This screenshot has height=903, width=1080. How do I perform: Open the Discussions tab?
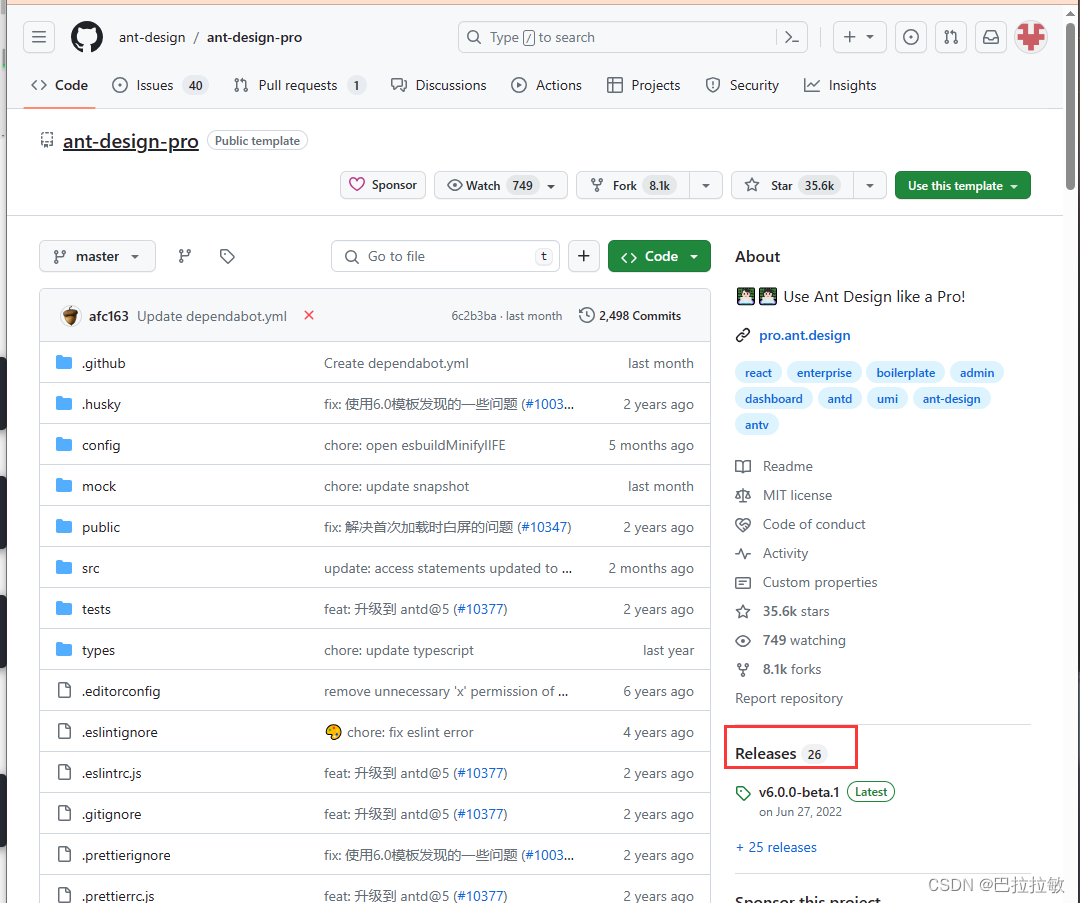click(439, 85)
